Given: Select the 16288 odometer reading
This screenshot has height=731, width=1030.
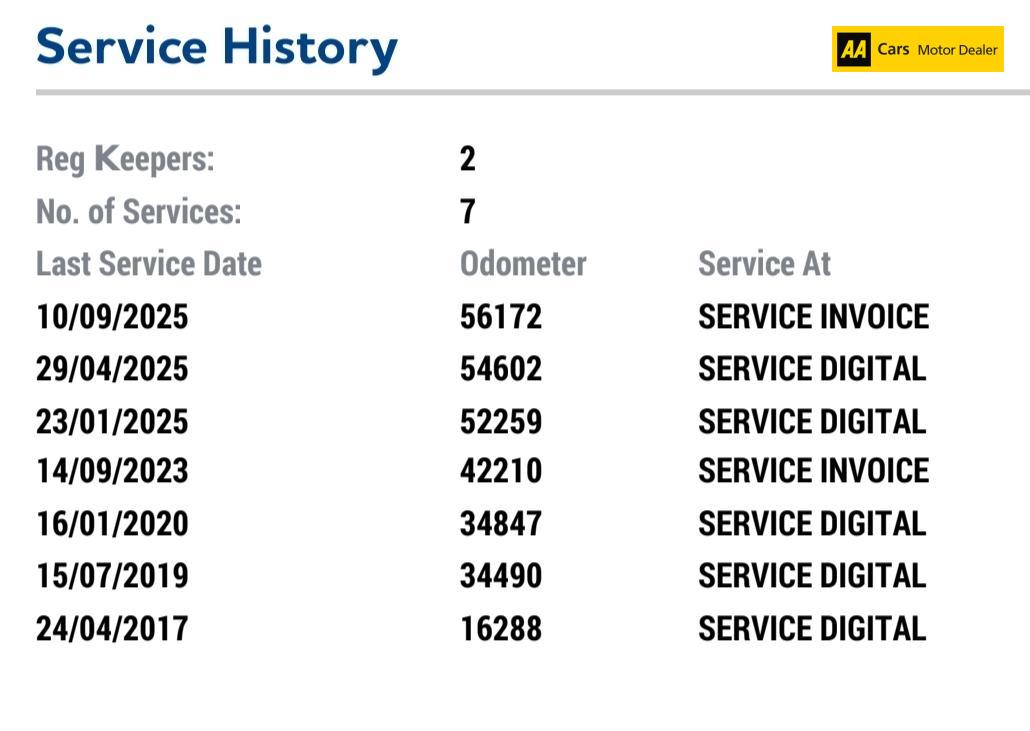Looking at the screenshot, I should click(x=501, y=629).
